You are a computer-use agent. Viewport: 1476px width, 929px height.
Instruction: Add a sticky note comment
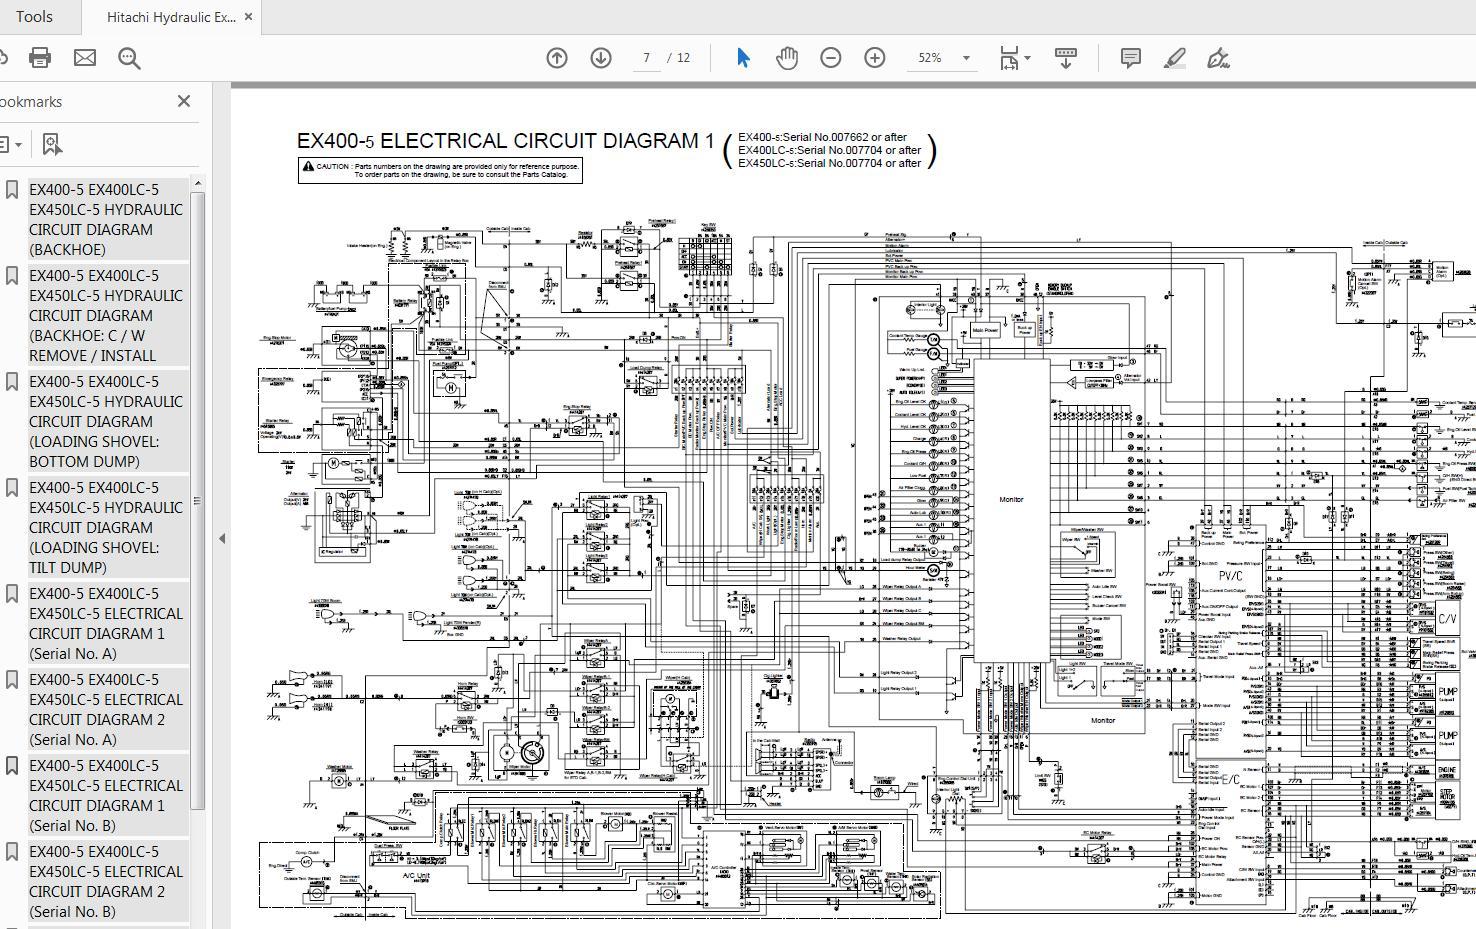point(1131,58)
